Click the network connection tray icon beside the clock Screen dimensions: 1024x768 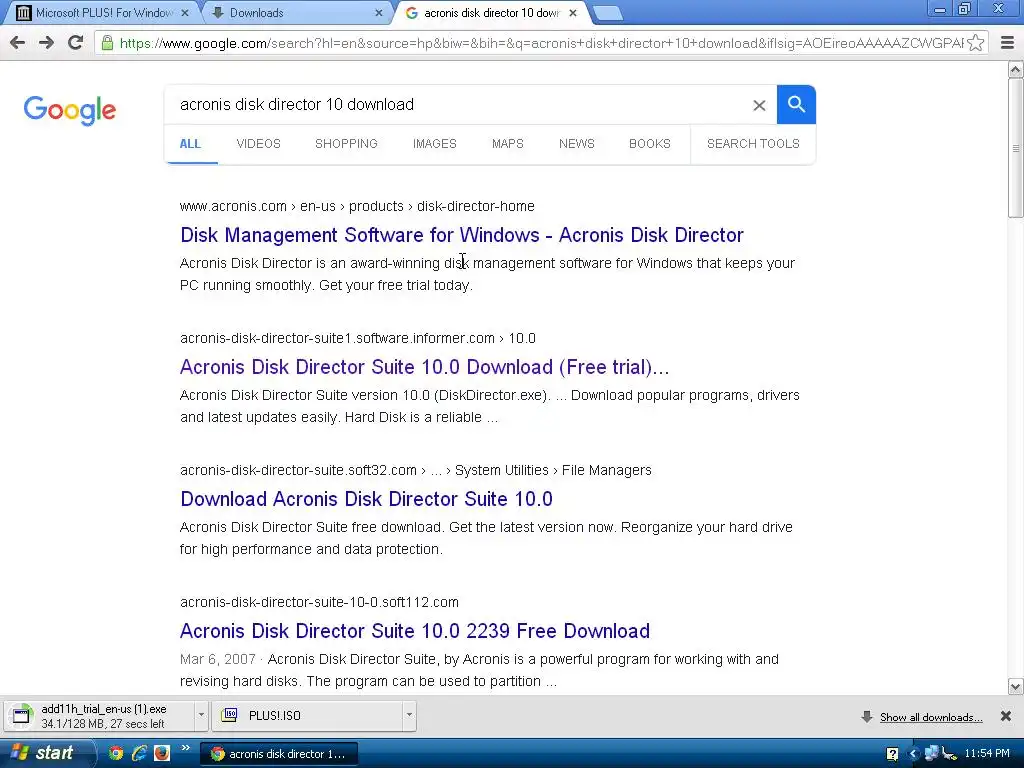point(950,754)
